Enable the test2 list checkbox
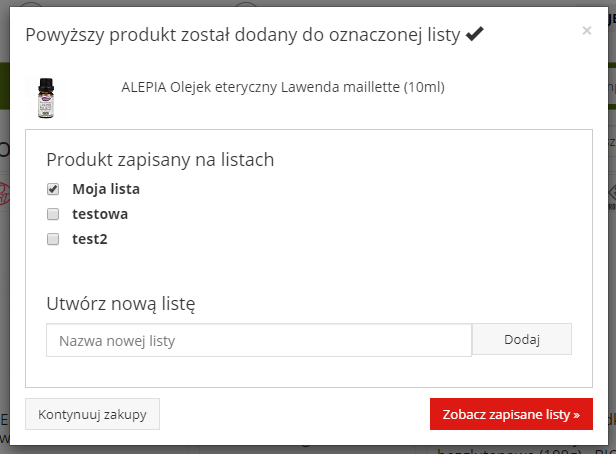Screen dimensions: 616x454 [x=53, y=239]
